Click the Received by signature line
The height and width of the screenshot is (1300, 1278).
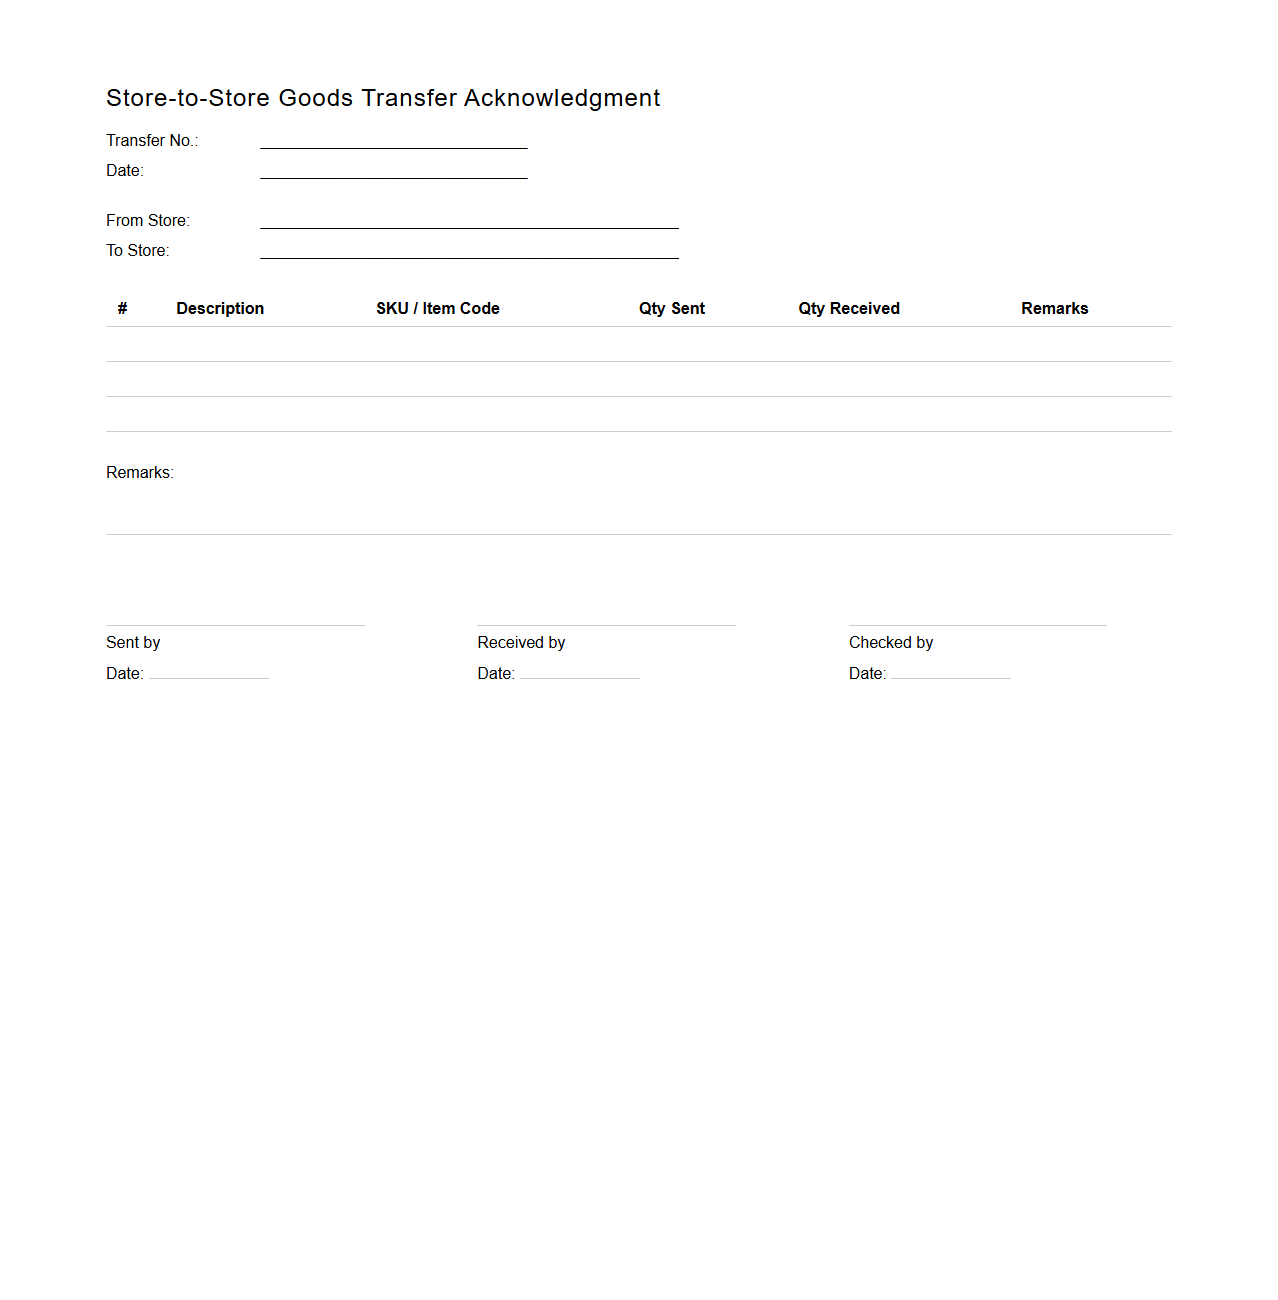(x=606, y=624)
